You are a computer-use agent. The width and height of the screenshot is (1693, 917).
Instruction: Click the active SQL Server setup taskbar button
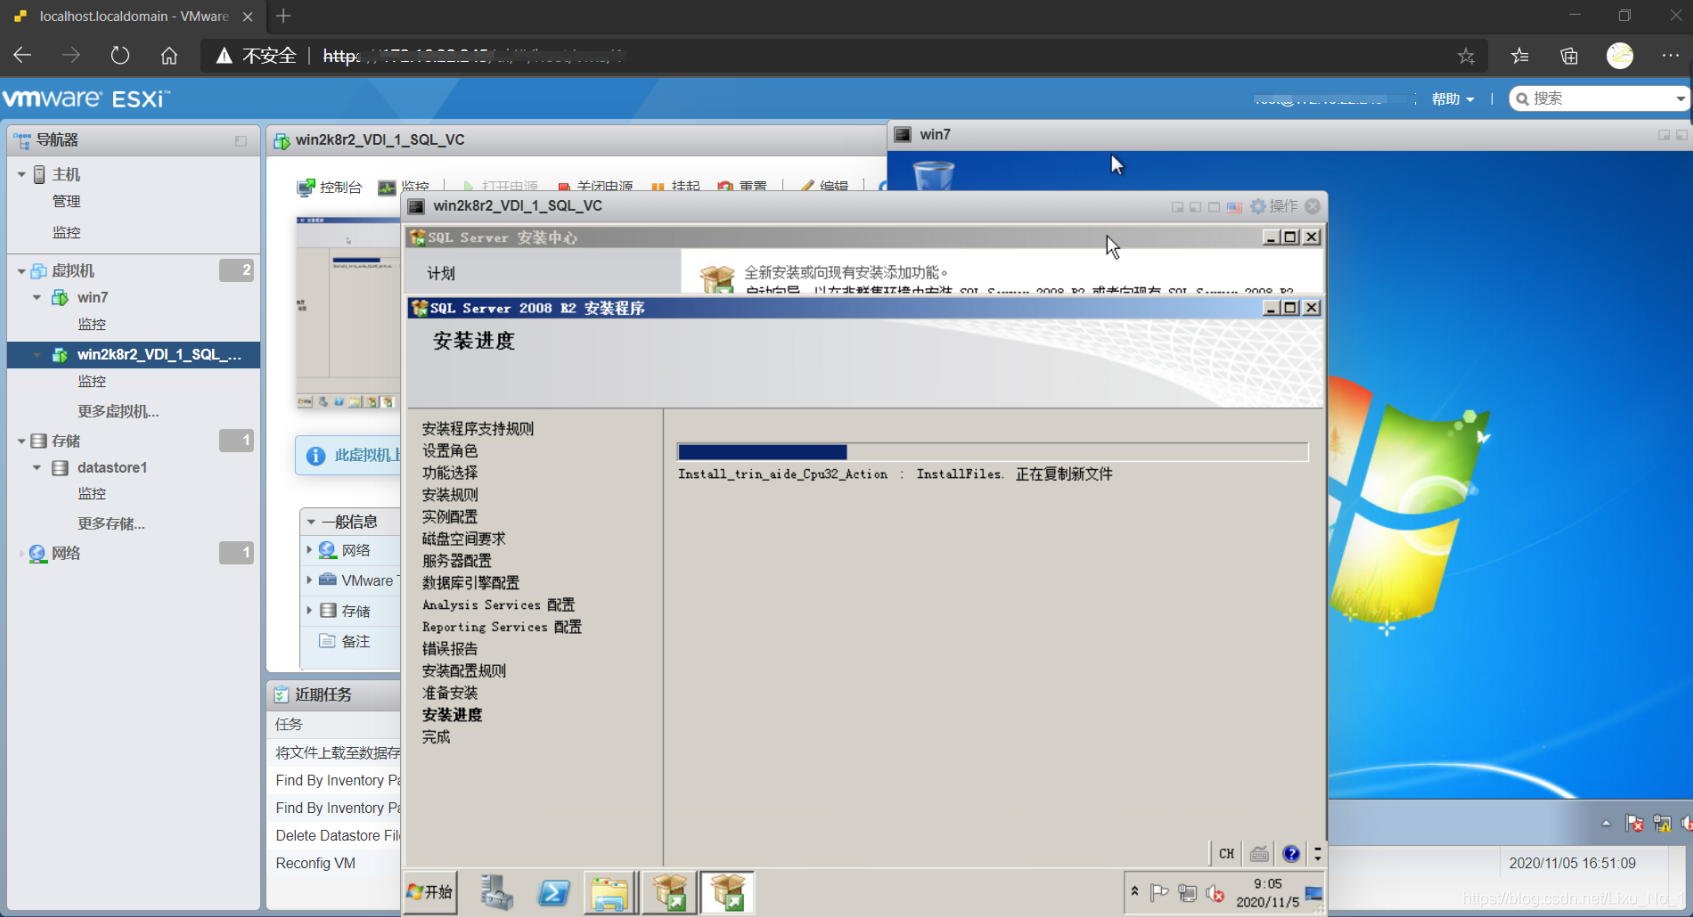[x=728, y=892]
